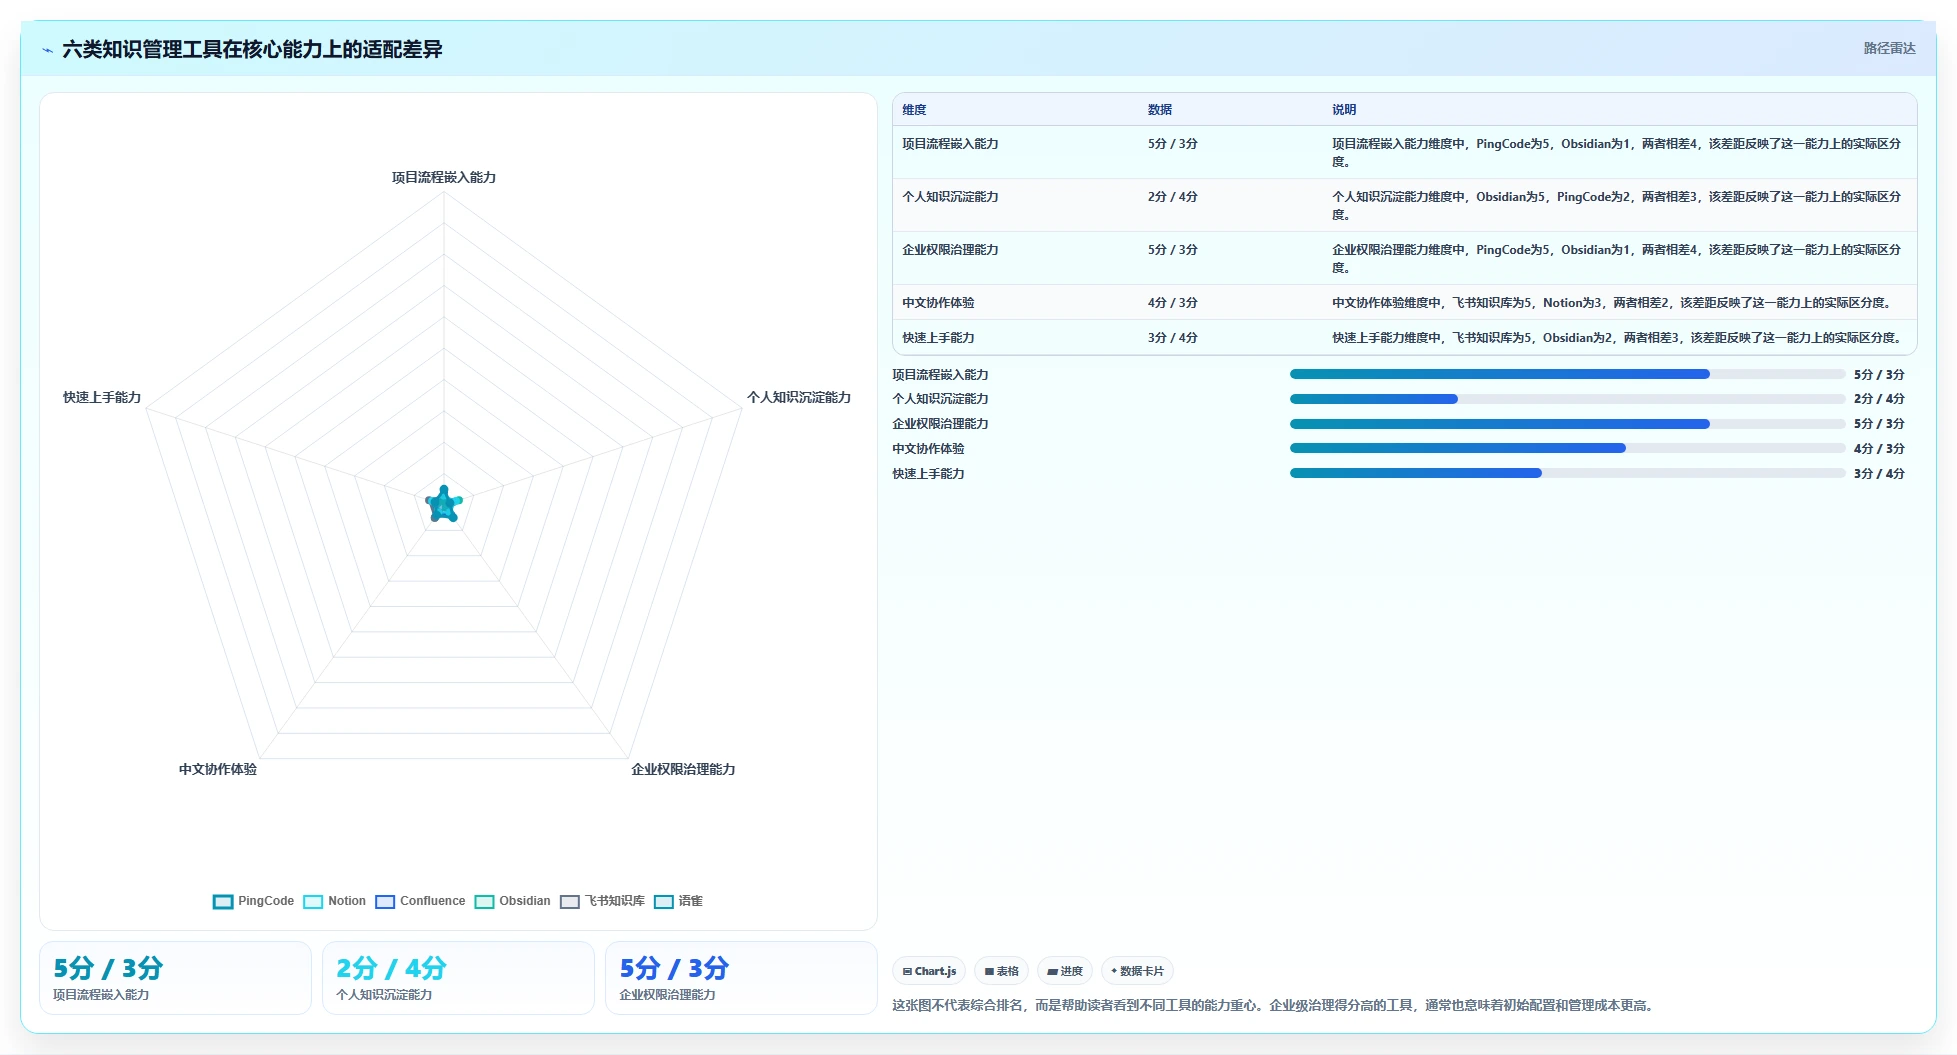Image resolution: width=1957 pixels, height=1055 pixels.
Task: Click the 个人知识沉淀能力 data card
Action: (458, 978)
